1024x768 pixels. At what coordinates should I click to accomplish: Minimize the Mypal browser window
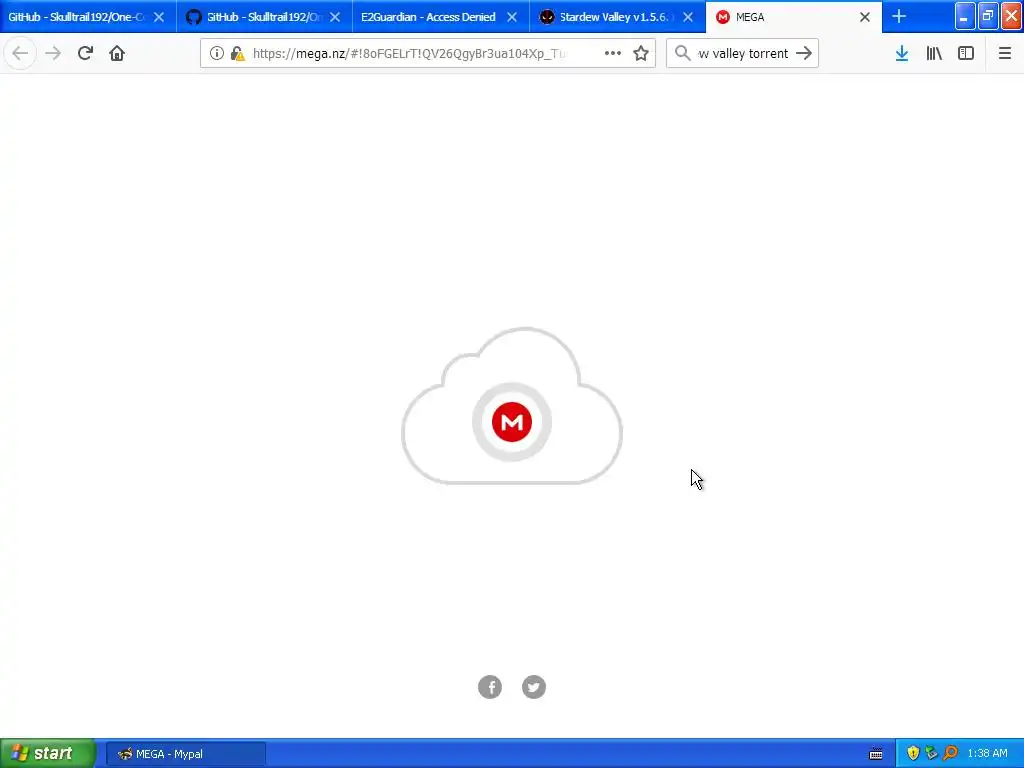[965, 16]
